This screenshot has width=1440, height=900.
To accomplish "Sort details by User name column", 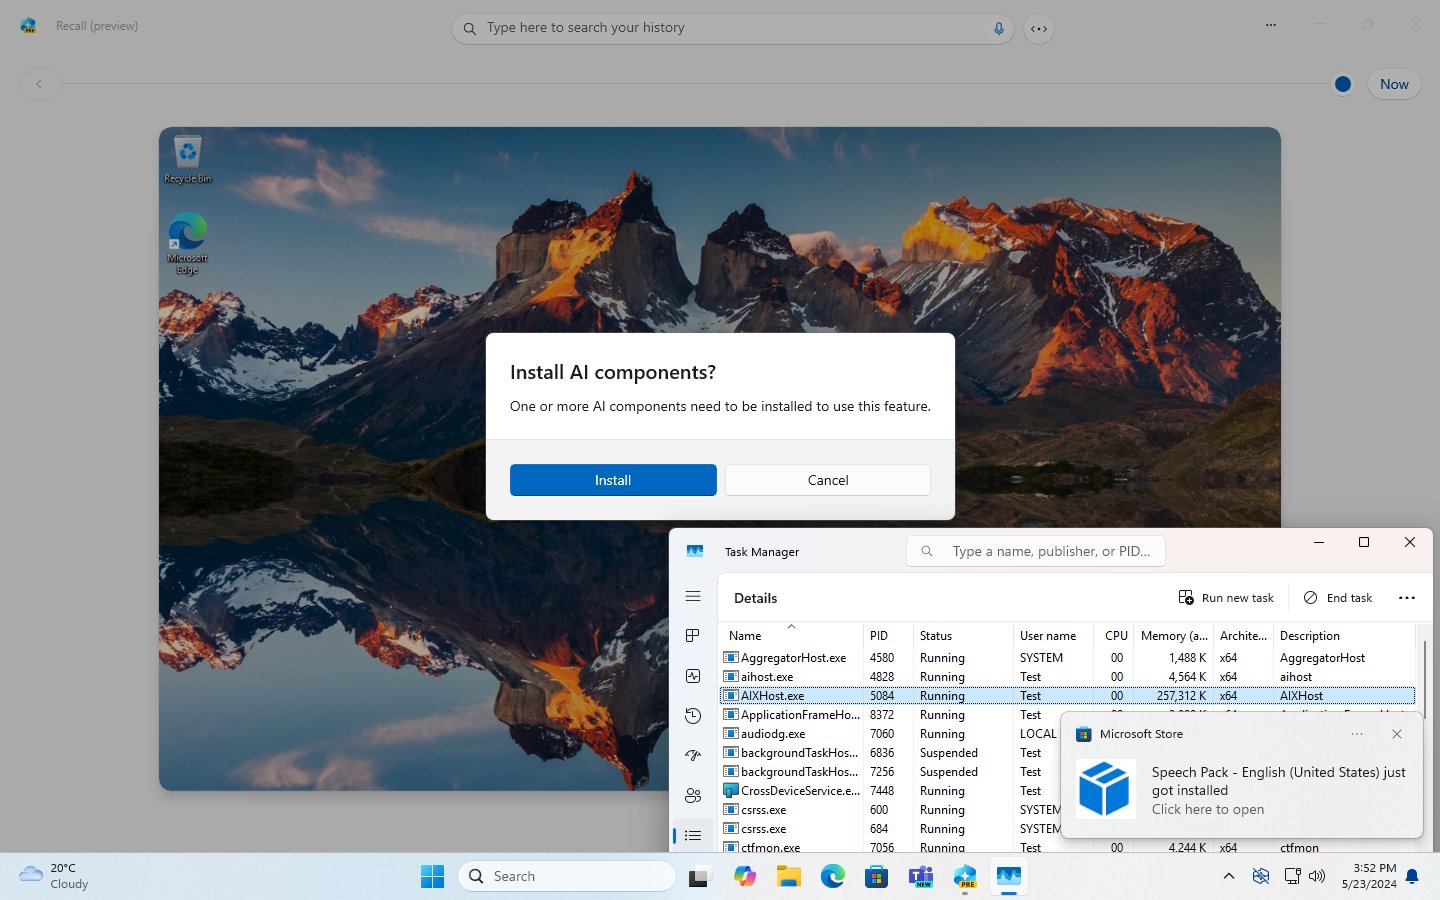I will click(x=1053, y=635).
